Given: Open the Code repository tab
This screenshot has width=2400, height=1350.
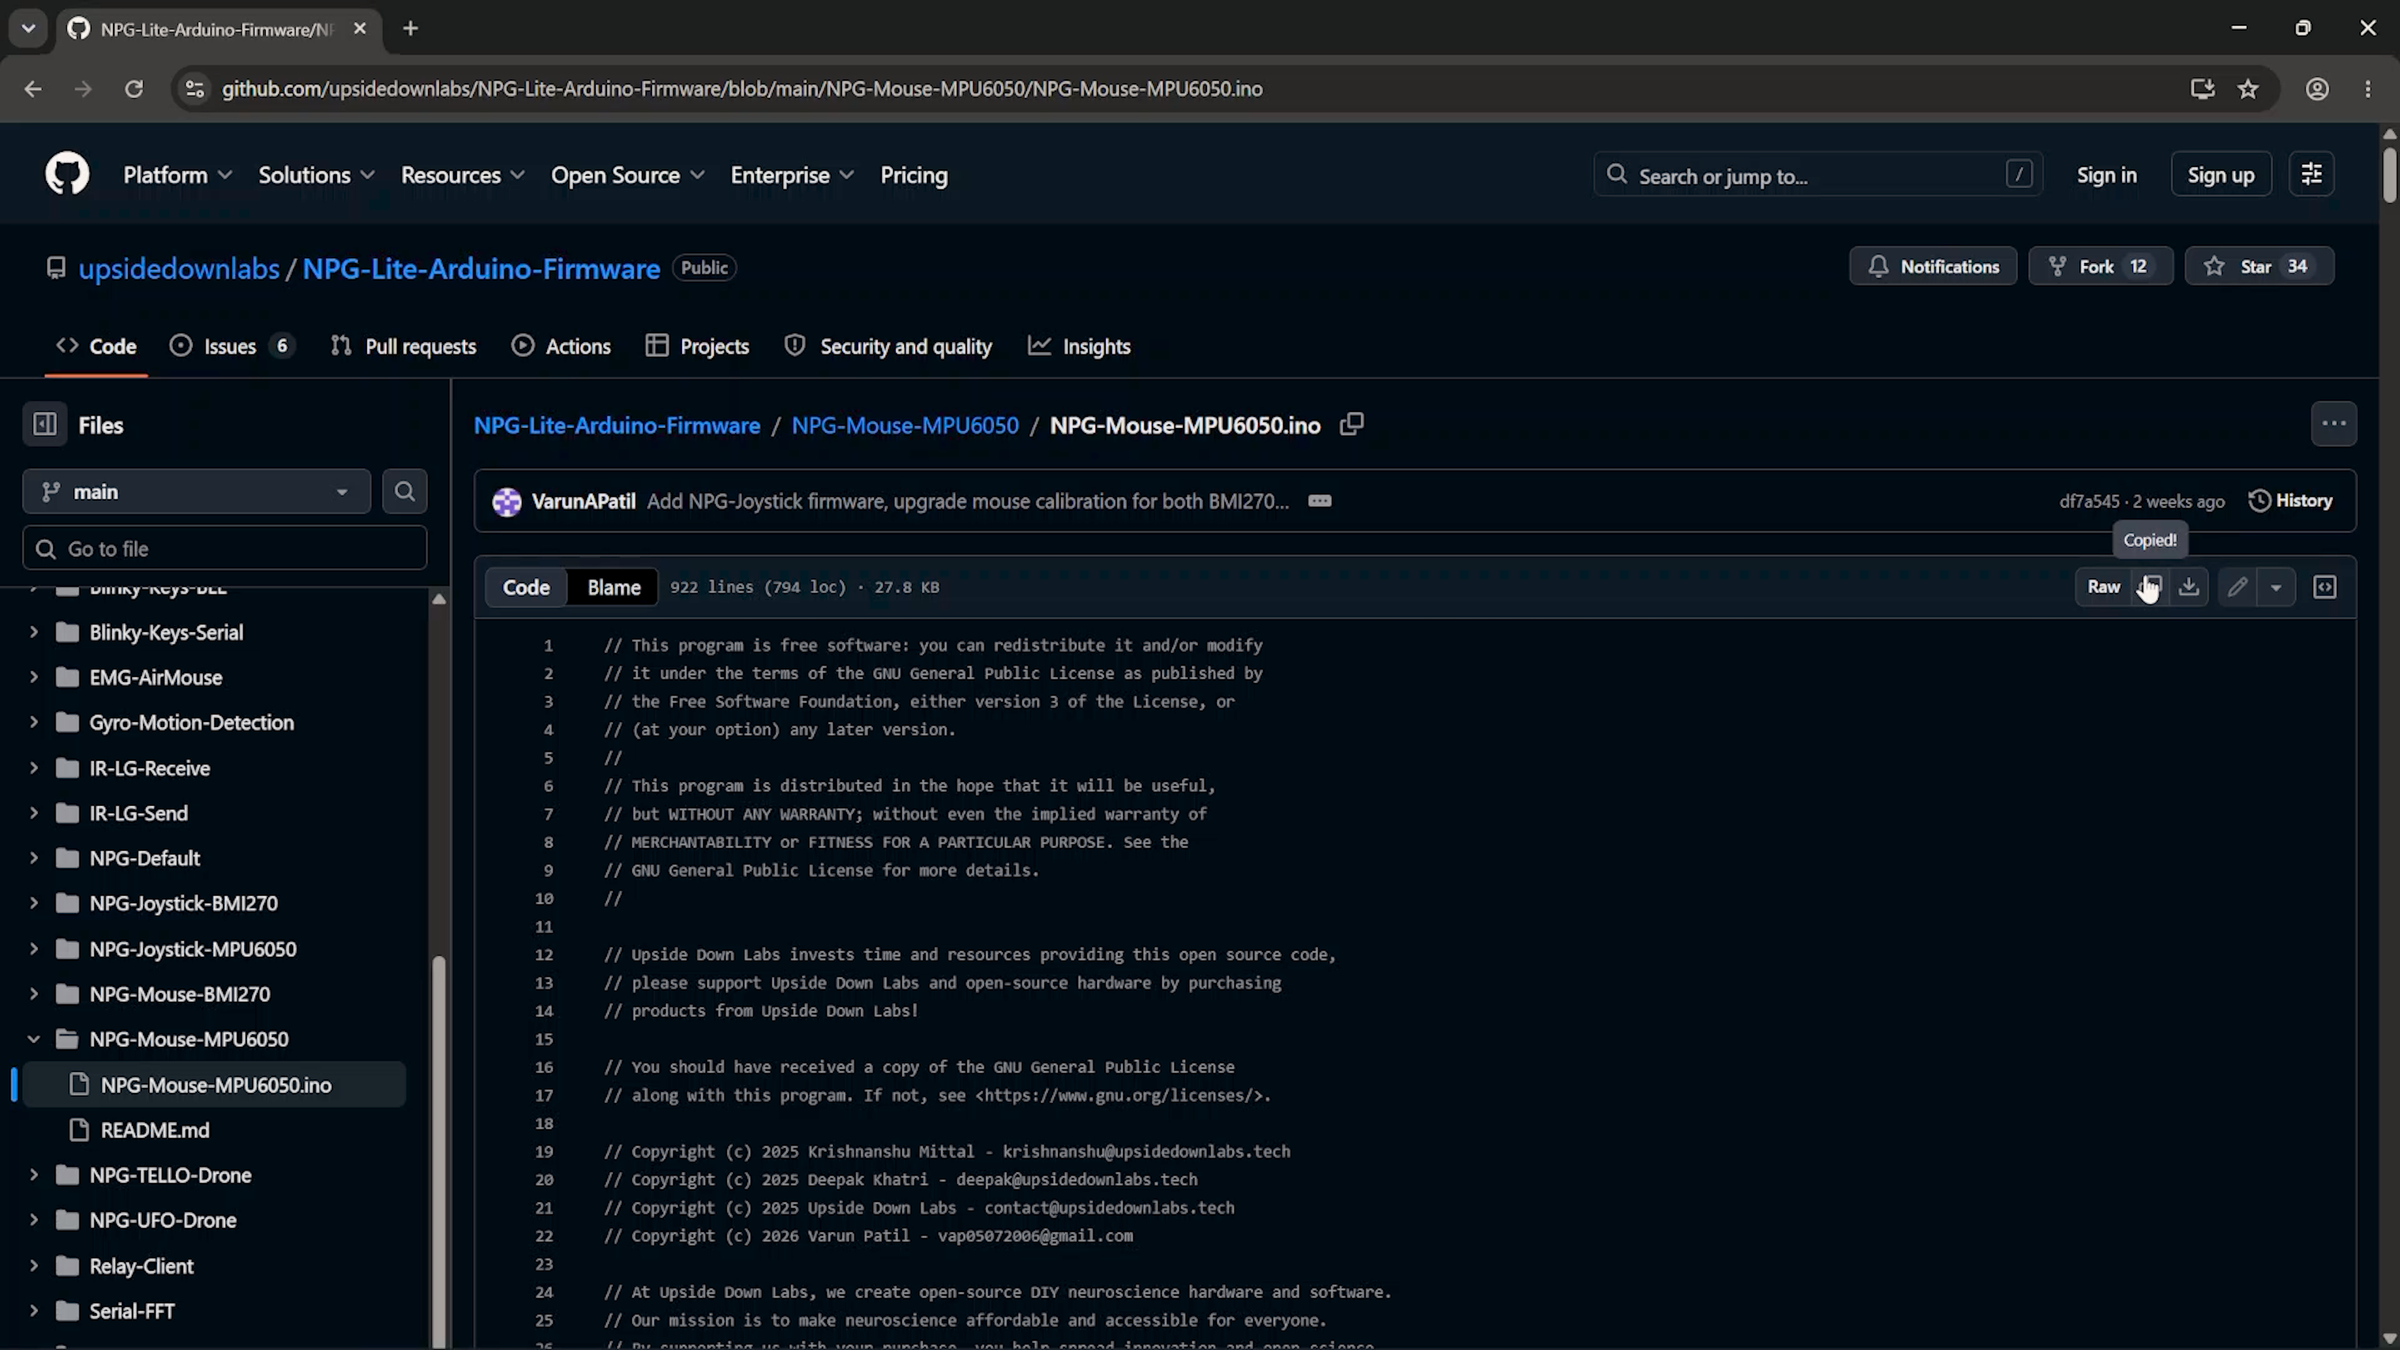Looking at the screenshot, I should coord(96,346).
